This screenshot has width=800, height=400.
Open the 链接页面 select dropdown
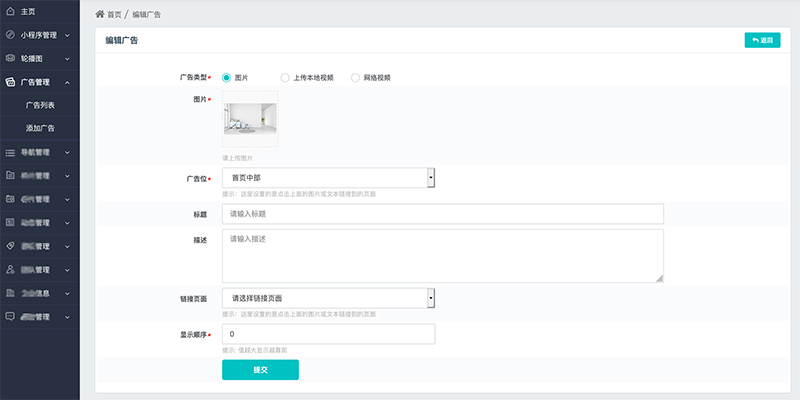click(x=327, y=298)
